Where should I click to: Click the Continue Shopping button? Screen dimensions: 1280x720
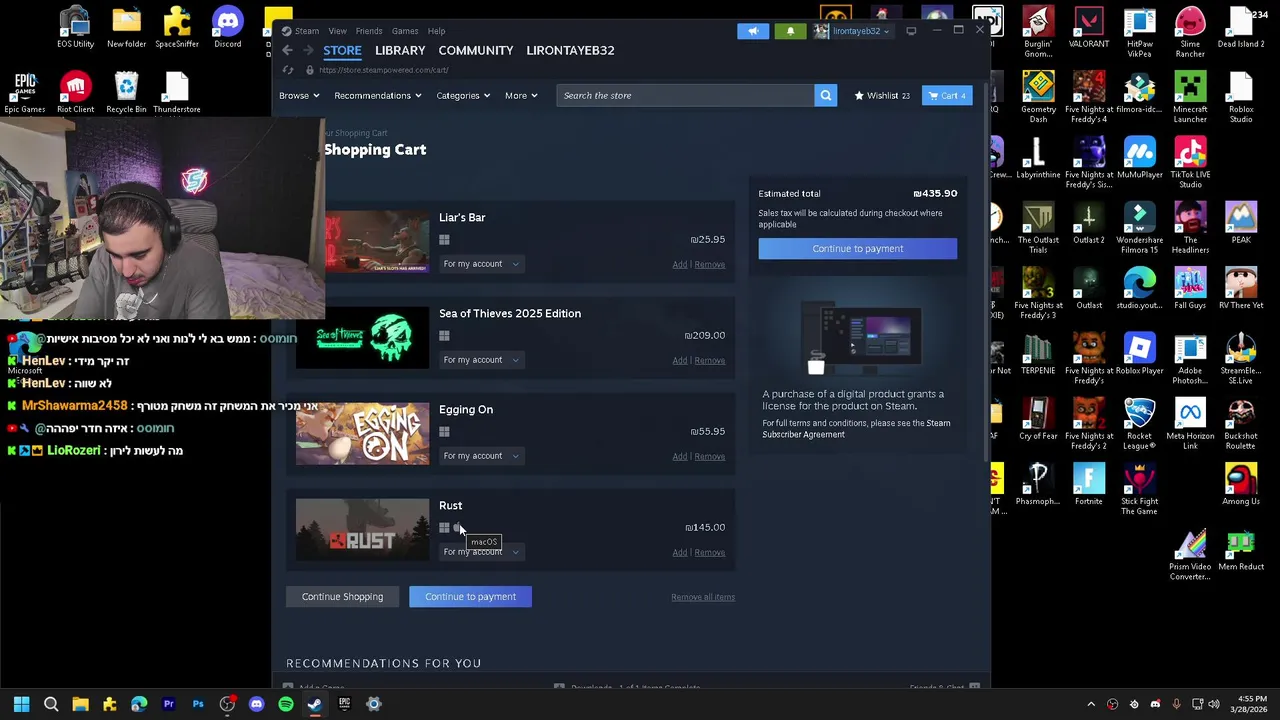point(342,597)
